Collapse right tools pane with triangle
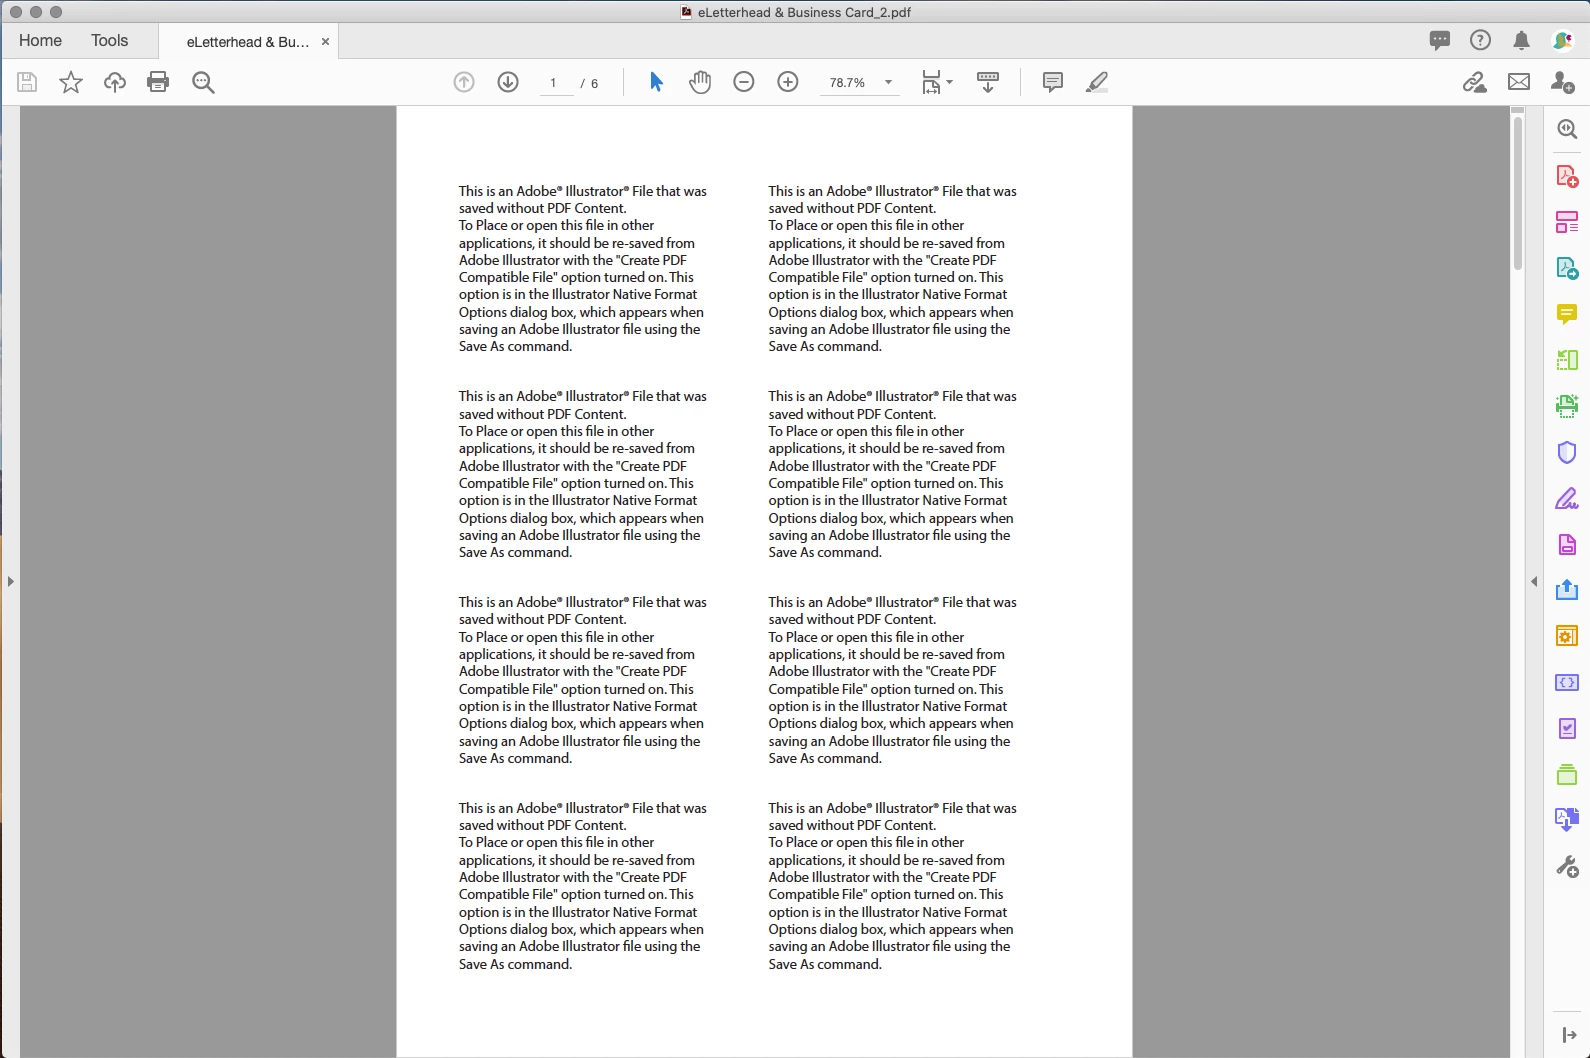 pos(1534,581)
